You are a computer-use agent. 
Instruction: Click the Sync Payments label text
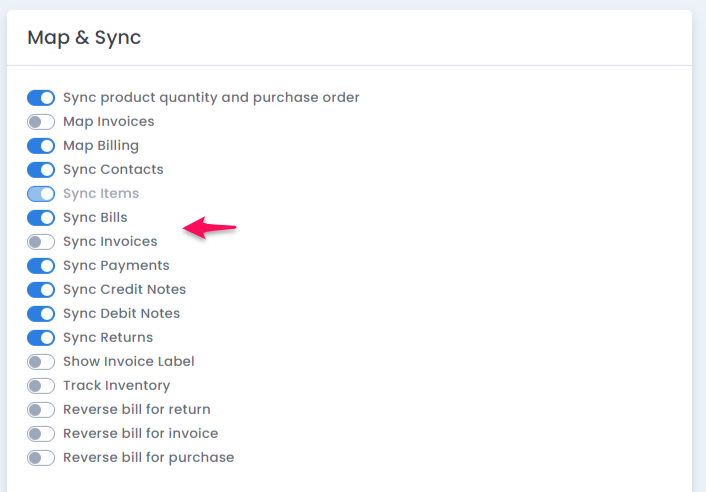[116, 266]
